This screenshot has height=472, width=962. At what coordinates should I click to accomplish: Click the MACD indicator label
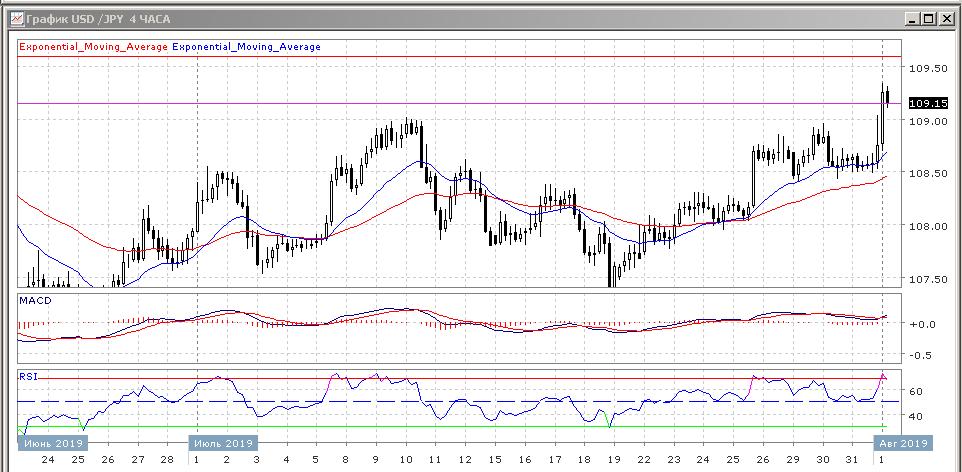pos(36,301)
